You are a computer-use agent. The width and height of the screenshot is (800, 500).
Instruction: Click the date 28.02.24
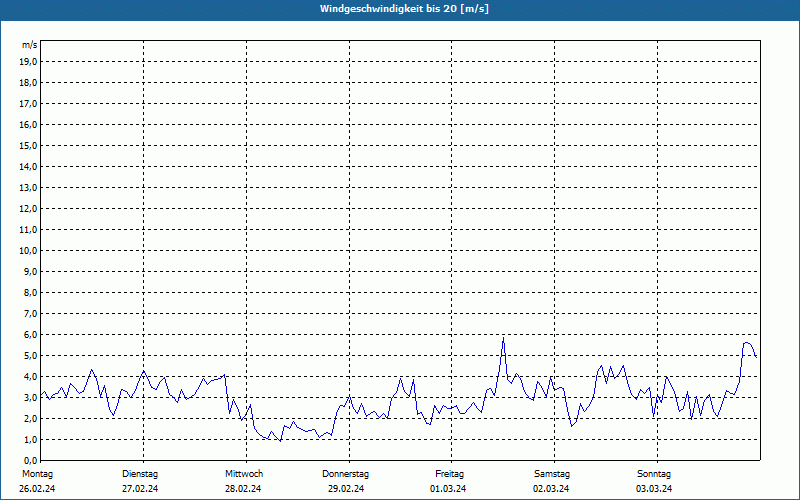click(x=243, y=489)
